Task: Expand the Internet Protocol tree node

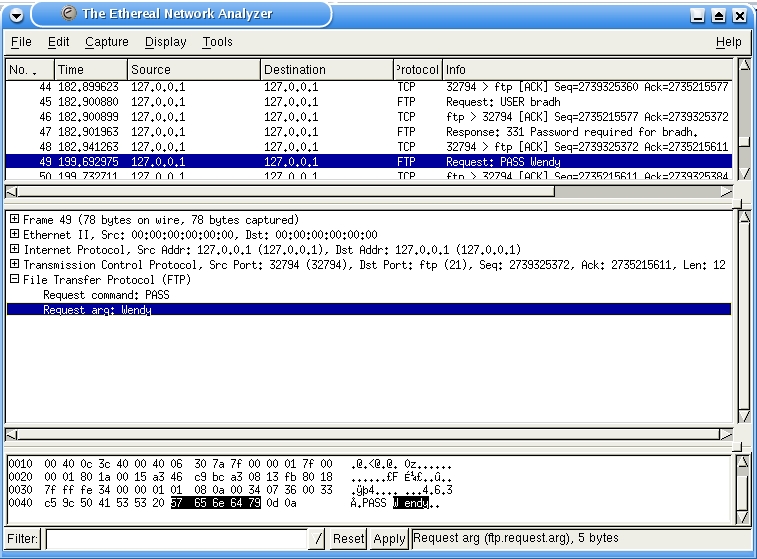Action: click(x=14, y=250)
